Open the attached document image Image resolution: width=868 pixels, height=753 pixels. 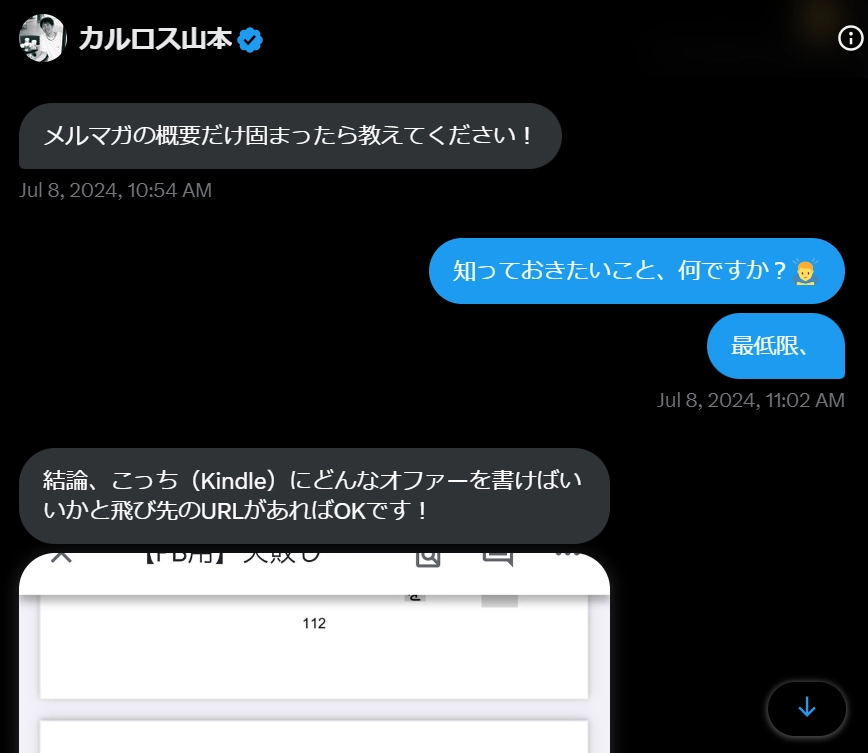tap(314, 653)
